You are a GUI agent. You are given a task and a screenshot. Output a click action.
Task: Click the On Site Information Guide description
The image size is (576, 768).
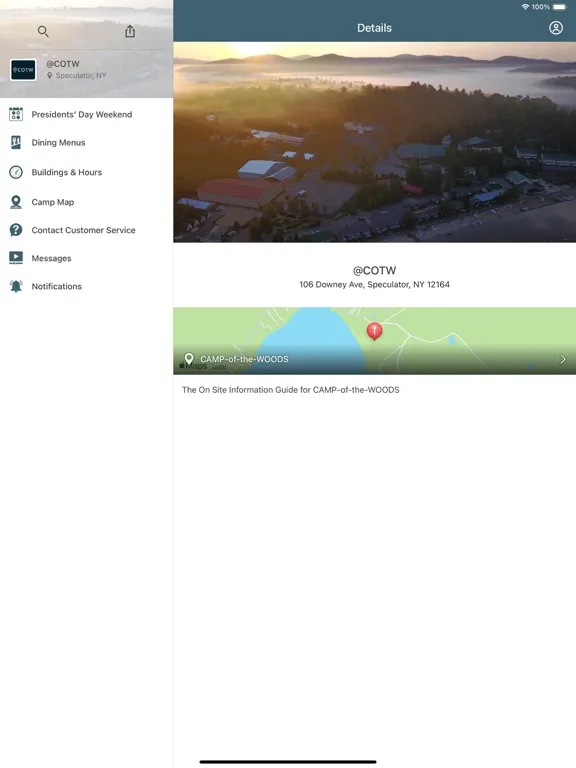click(290, 390)
